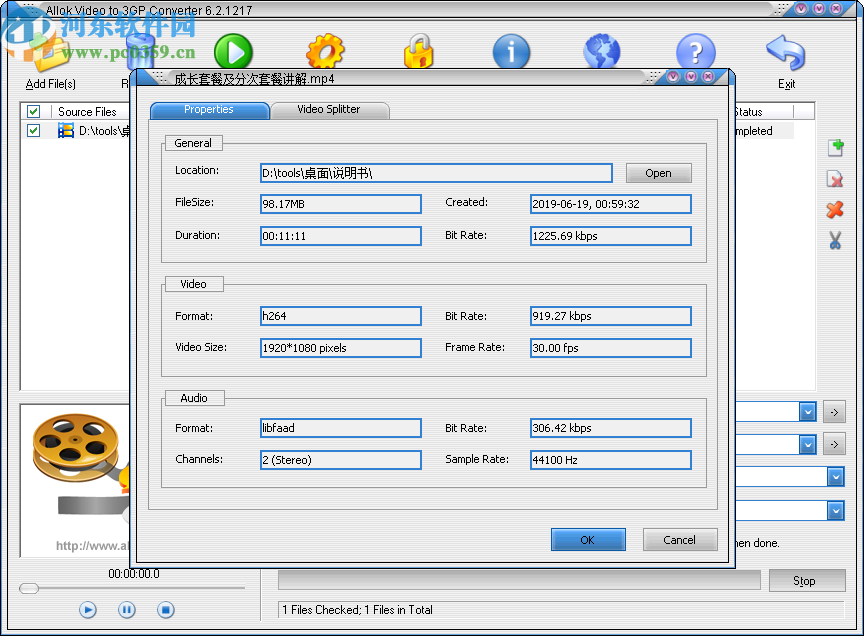Screen dimensions: 864x636
Task: Open program info with the 'i' icon
Action: [511, 51]
